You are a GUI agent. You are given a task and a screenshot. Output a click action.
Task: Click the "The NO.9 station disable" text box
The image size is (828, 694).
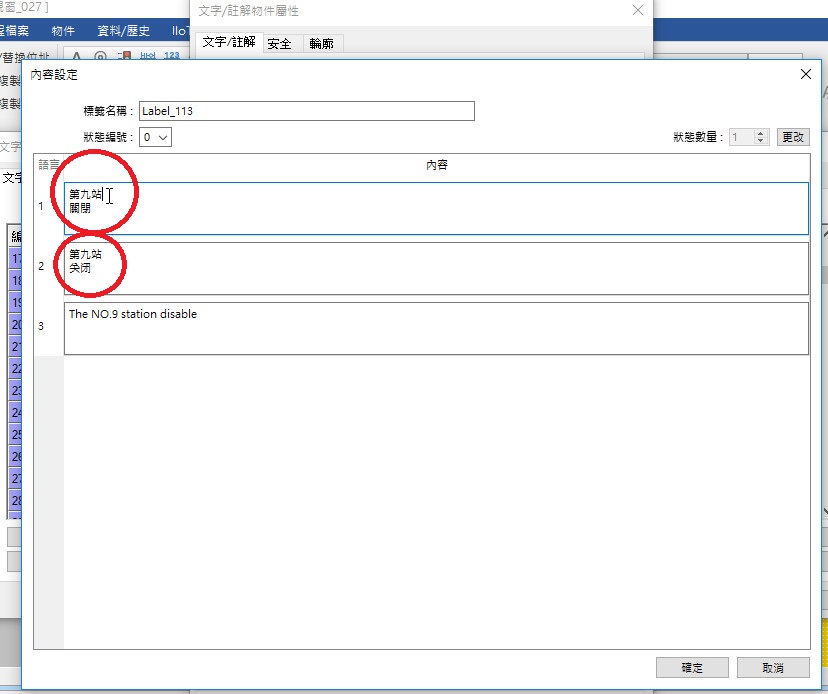point(436,328)
